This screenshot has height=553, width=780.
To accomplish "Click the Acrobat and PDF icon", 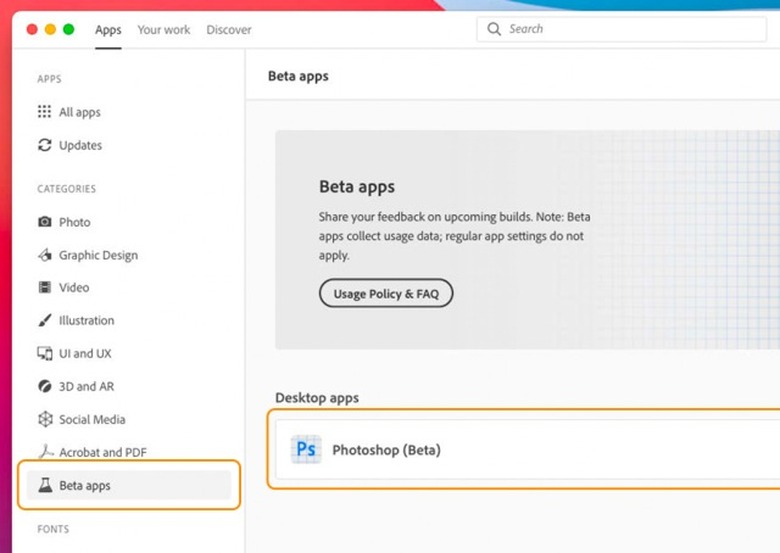I will coord(44,453).
